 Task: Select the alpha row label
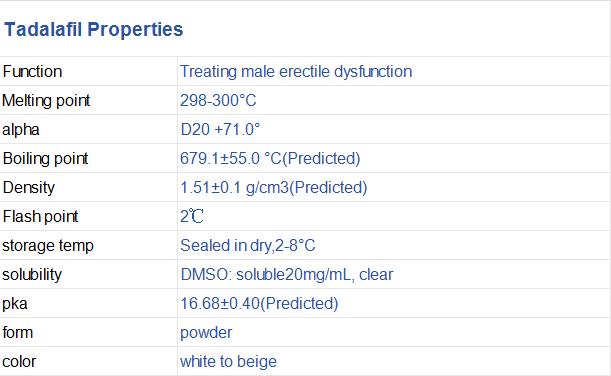(21, 130)
